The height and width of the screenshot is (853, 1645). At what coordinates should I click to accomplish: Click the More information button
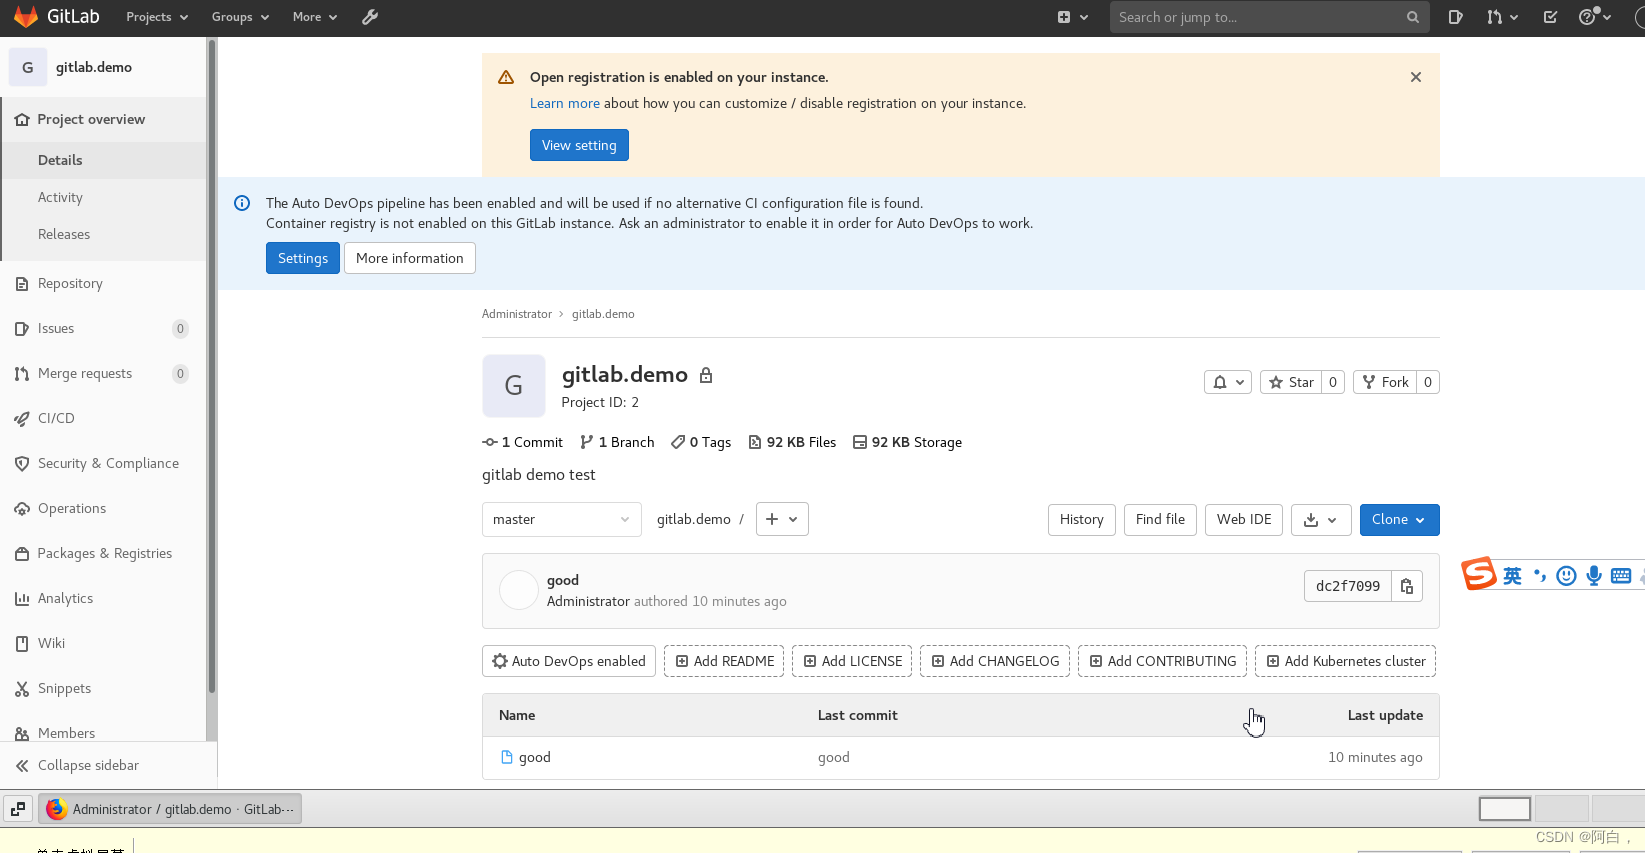(x=409, y=258)
